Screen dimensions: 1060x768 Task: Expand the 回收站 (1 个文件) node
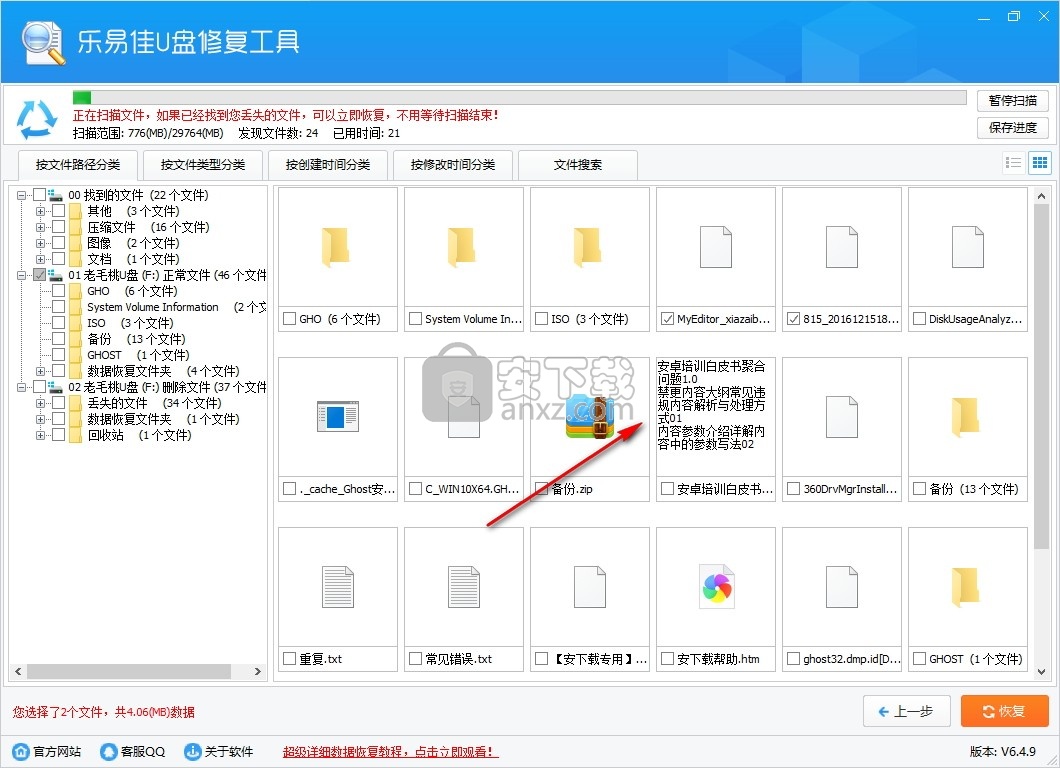(x=41, y=435)
